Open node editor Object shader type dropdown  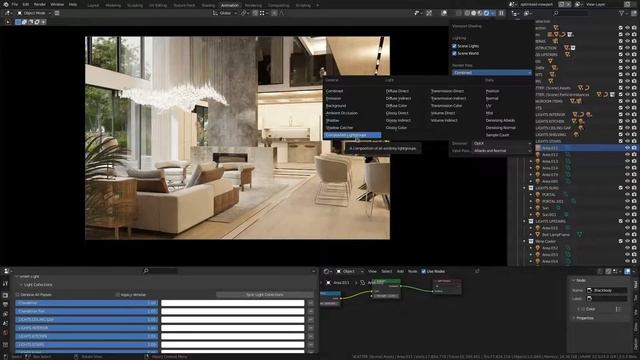point(350,271)
